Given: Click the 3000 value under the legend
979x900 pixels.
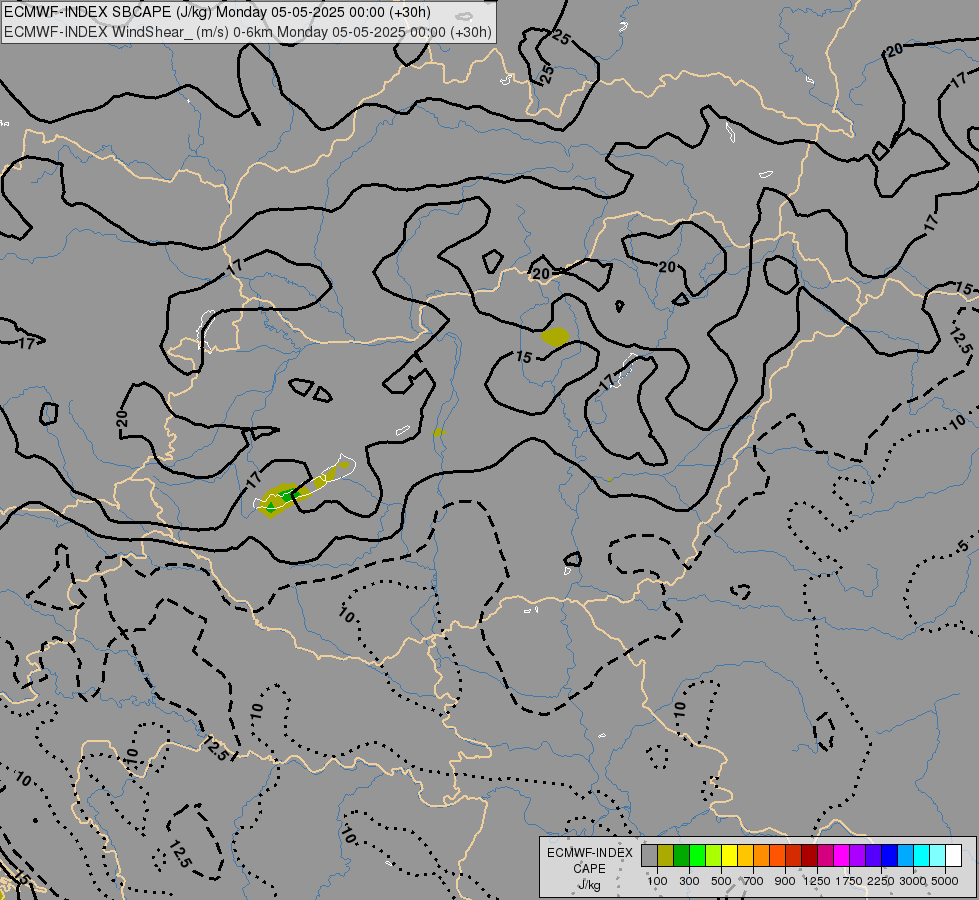Looking at the screenshot, I should click(913, 881).
